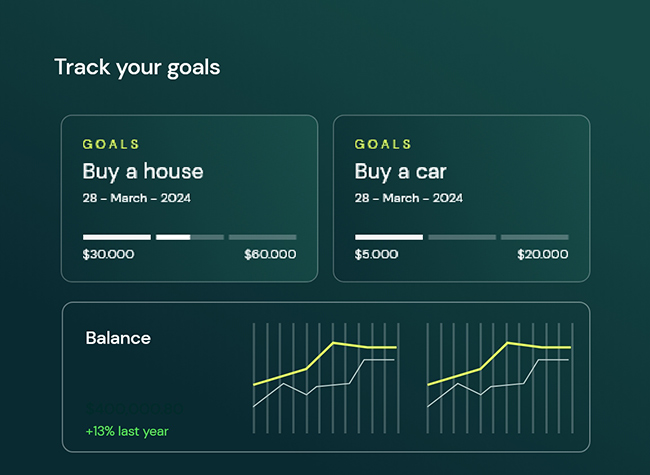Click half-filled middle progress segment for house goal
The width and height of the screenshot is (650, 475).
click(189, 237)
